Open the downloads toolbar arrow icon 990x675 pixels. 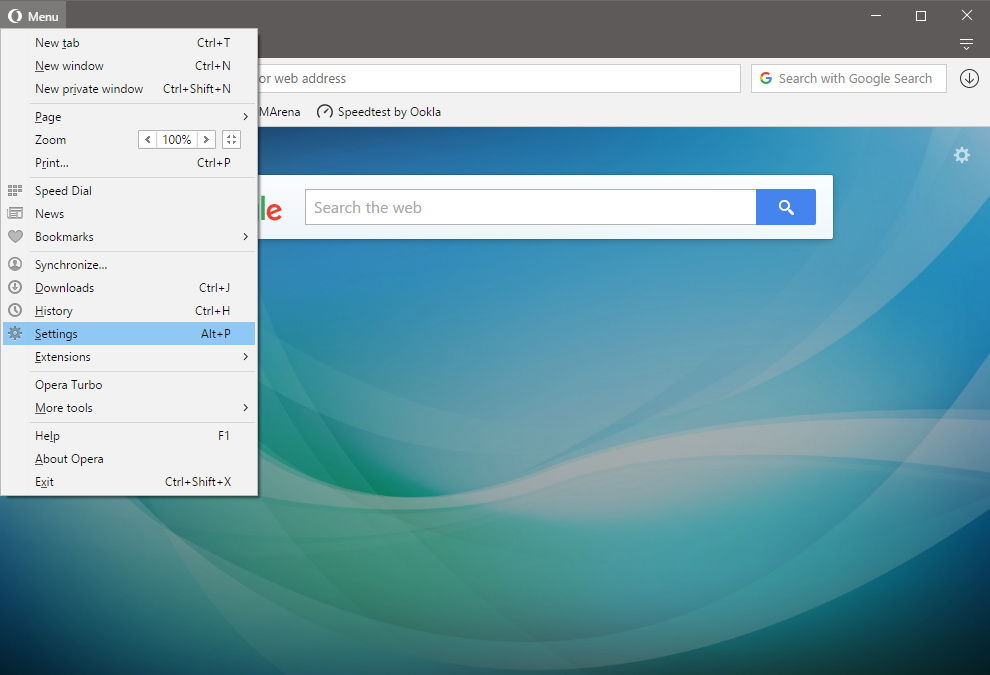[x=969, y=78]
